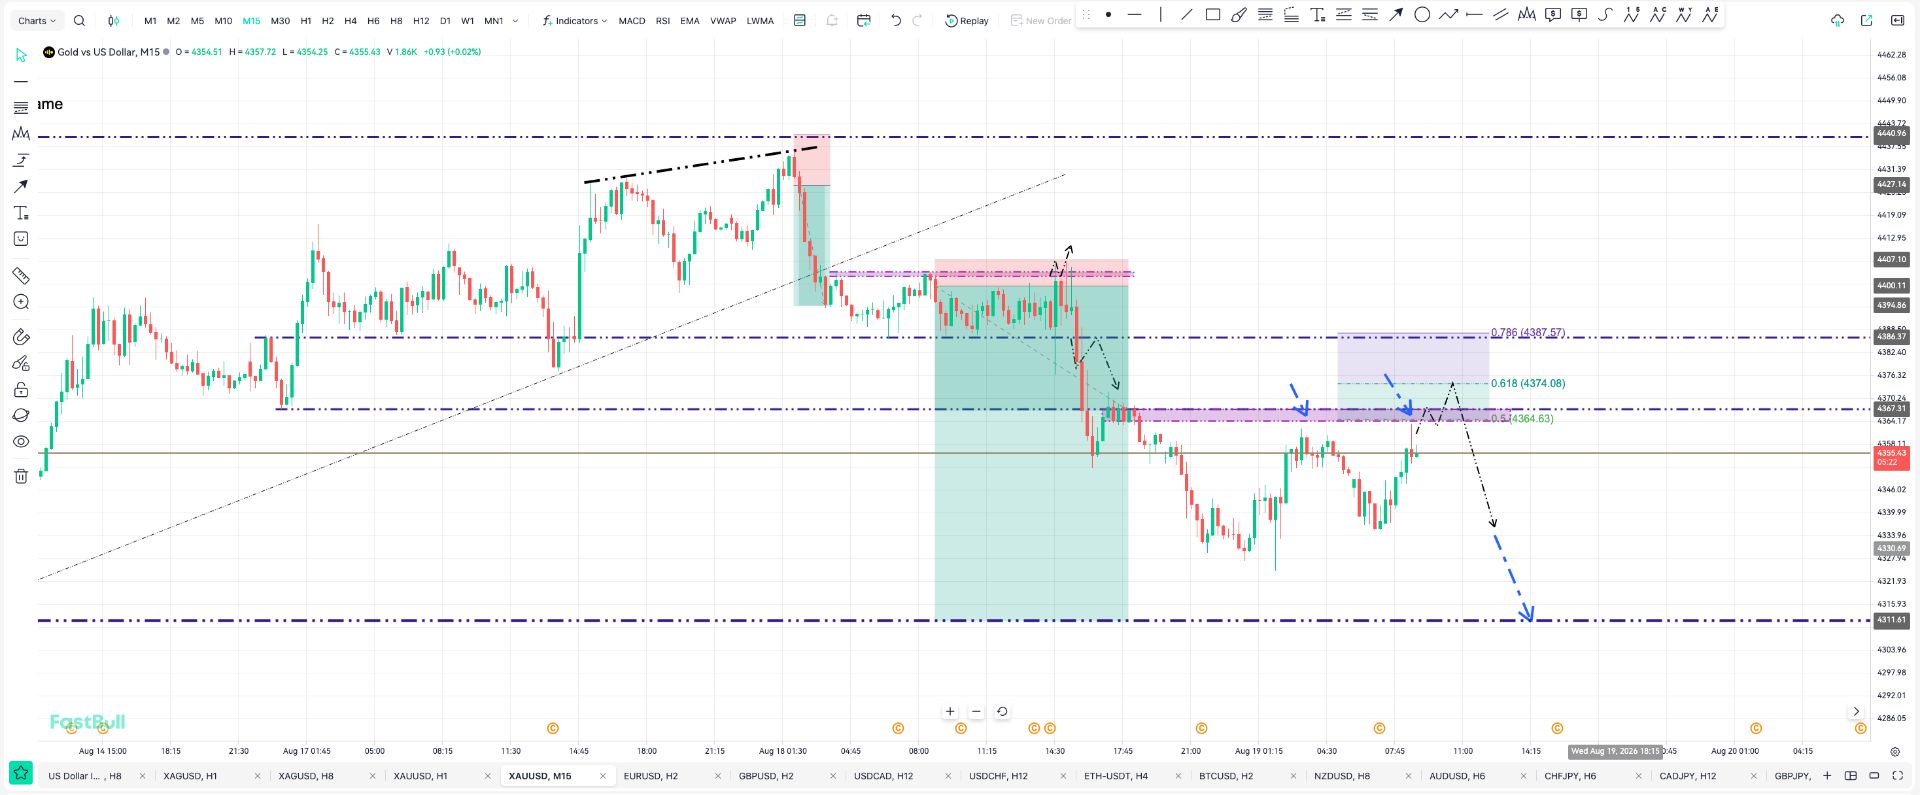The image size is (1920, 795).
Task: Open the layout selector icon at bottom-right
Action: click(x=1851, y=776)
